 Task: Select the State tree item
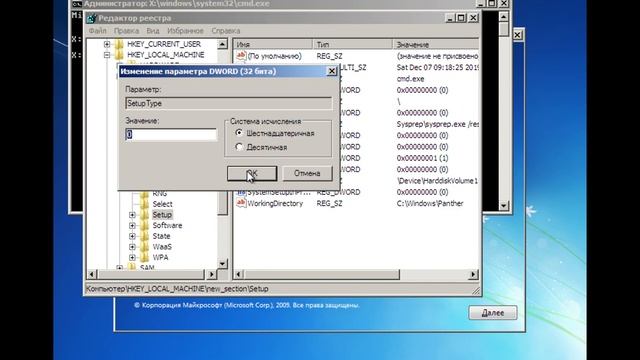tap(161, 236)
